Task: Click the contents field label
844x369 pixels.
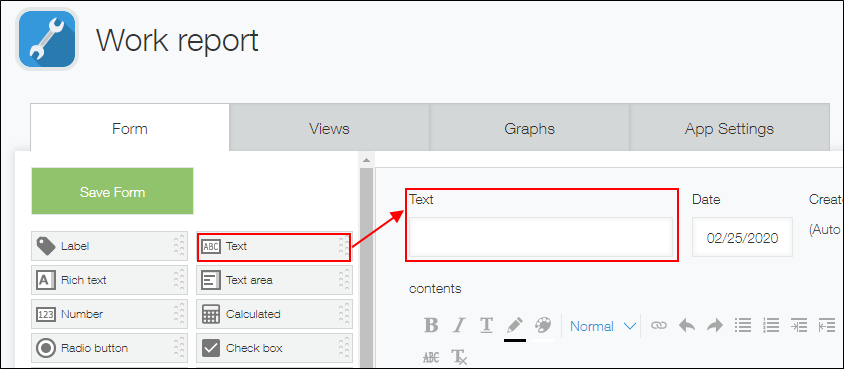Action: (435, 288)
